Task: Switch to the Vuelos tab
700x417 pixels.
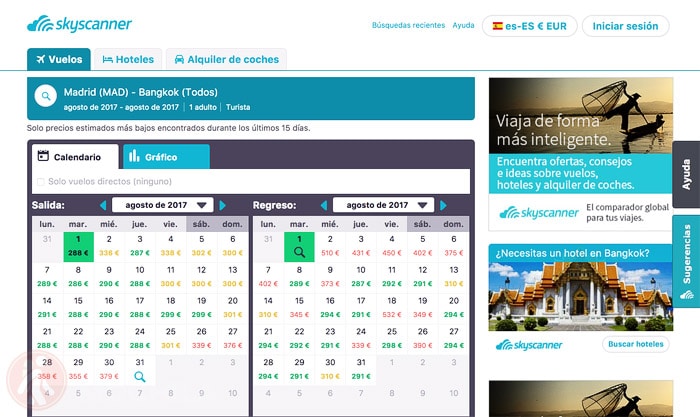Action: 59,59
